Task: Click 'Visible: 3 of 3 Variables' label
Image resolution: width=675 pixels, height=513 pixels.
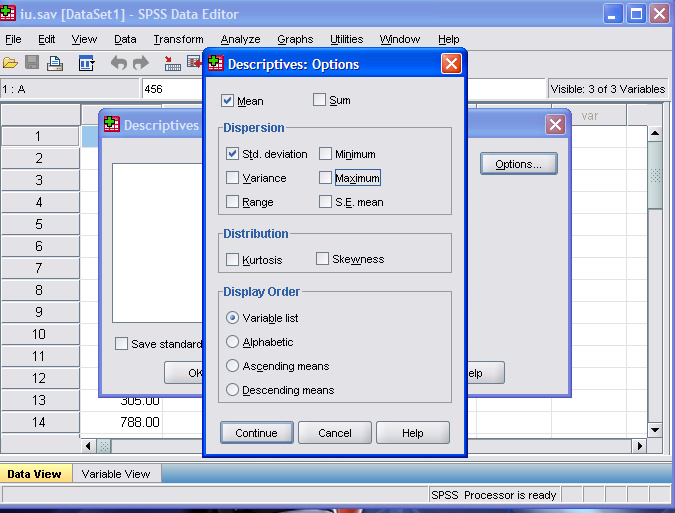Action: [x=607, y=89]
